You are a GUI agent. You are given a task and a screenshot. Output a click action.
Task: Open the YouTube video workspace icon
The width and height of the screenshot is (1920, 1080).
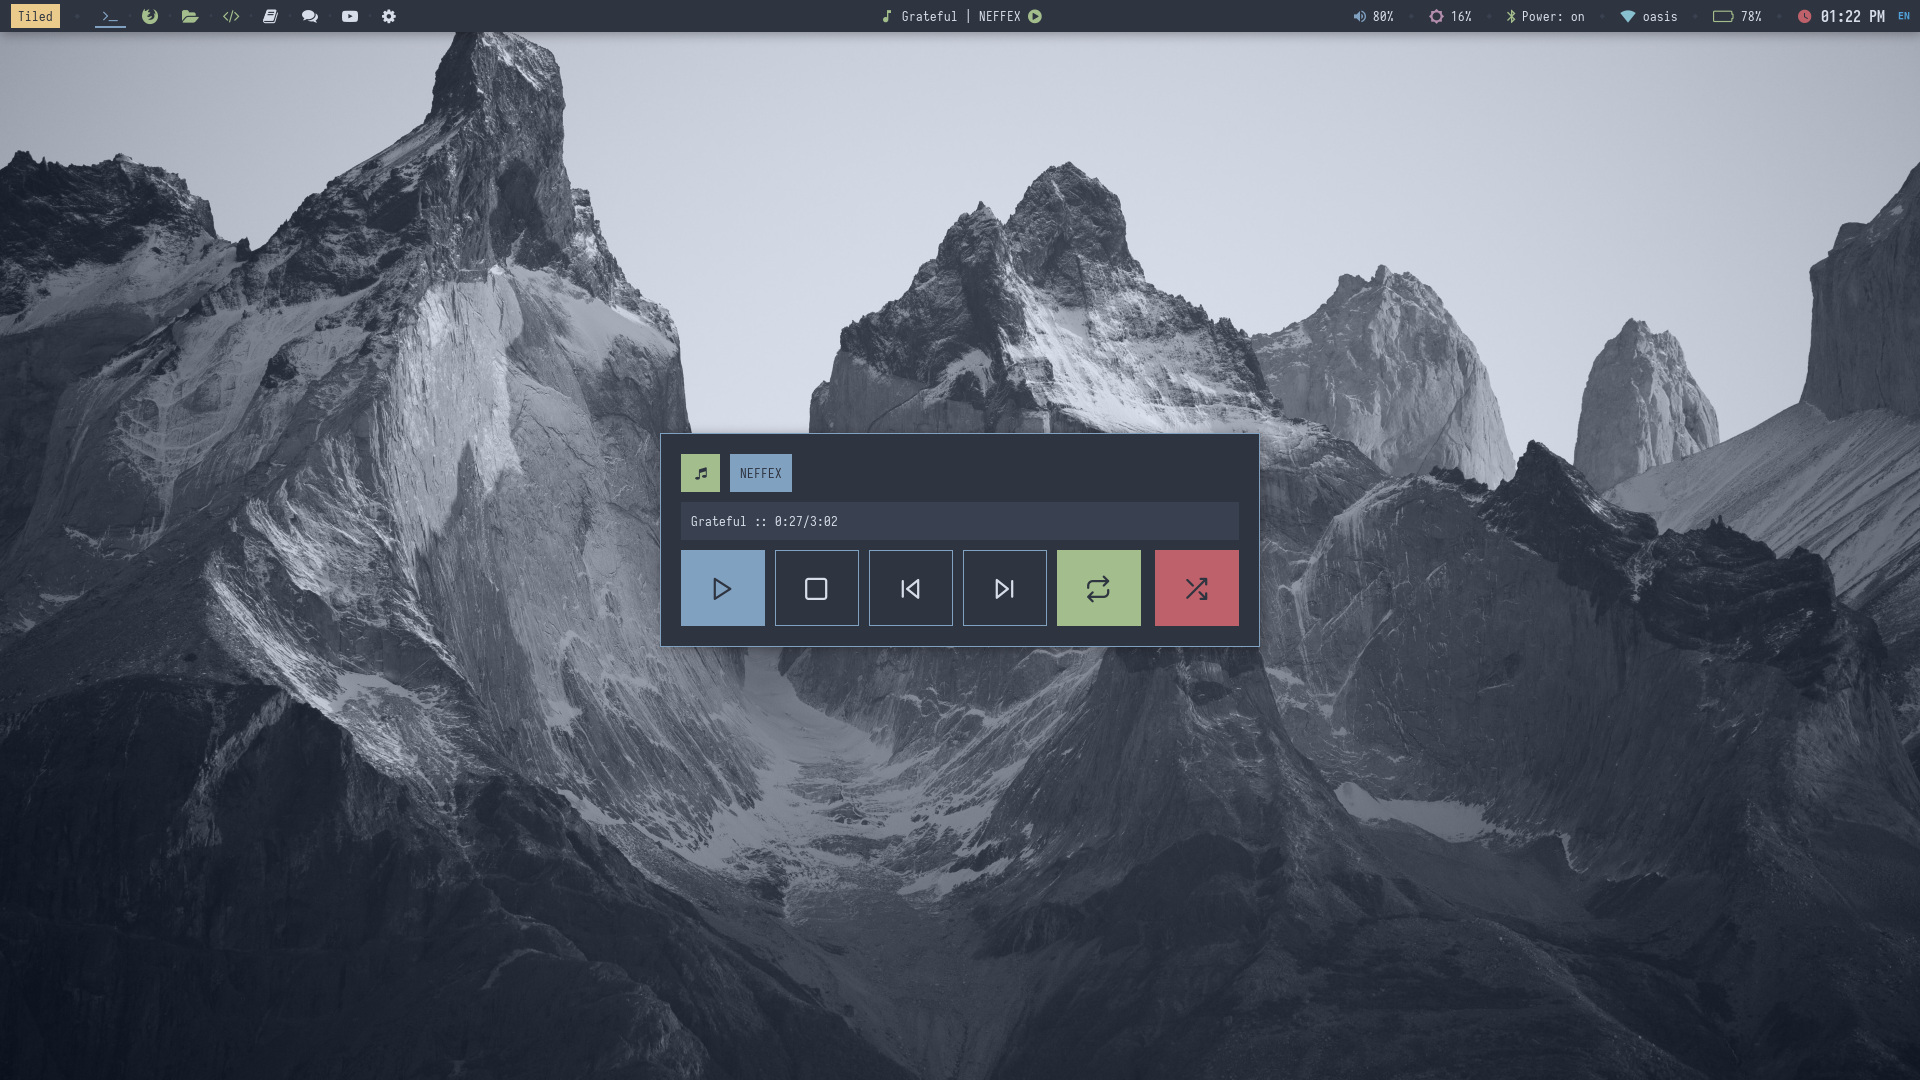pos(350,16)
